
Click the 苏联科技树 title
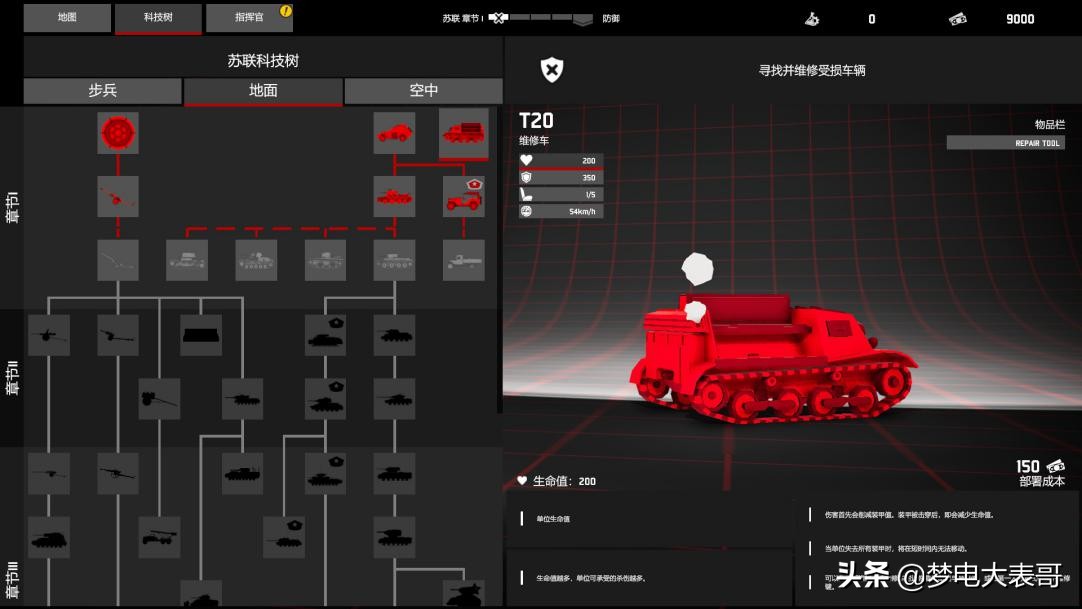pyautogui.click(x=263, y=61)
